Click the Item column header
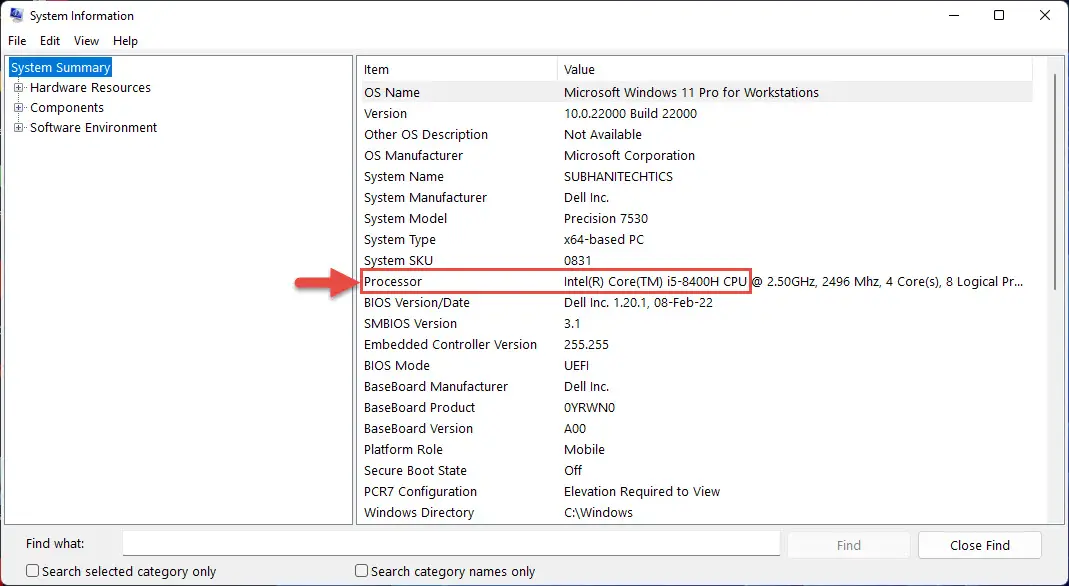This screenshot has height=586, width=1069. click(459, 70)
